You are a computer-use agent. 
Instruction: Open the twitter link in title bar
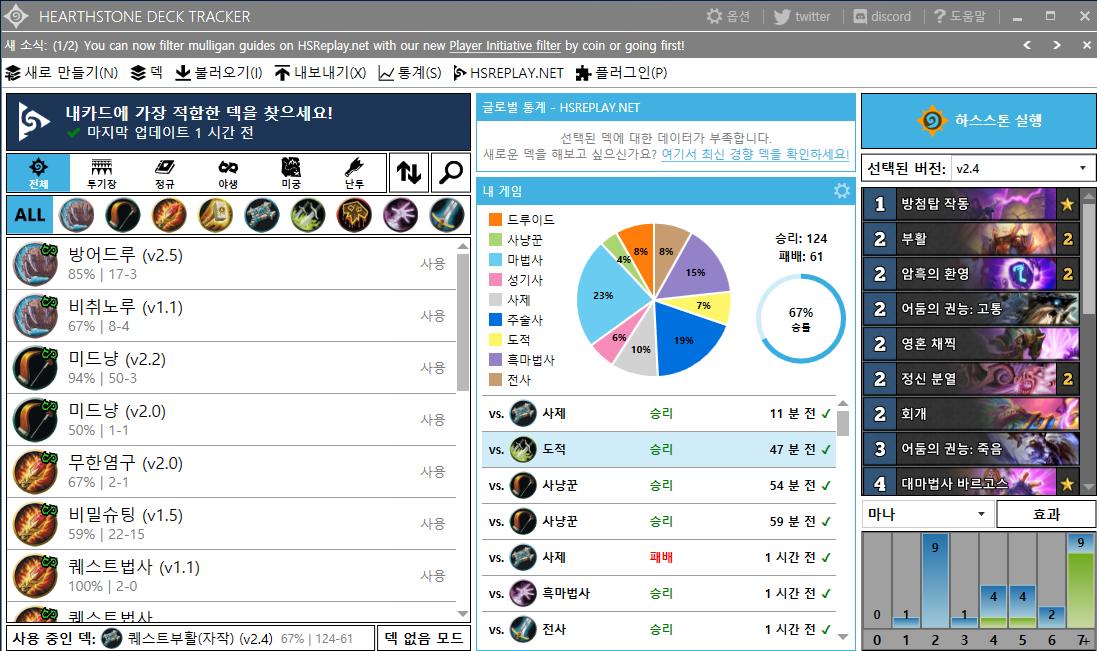click(802, 16)
